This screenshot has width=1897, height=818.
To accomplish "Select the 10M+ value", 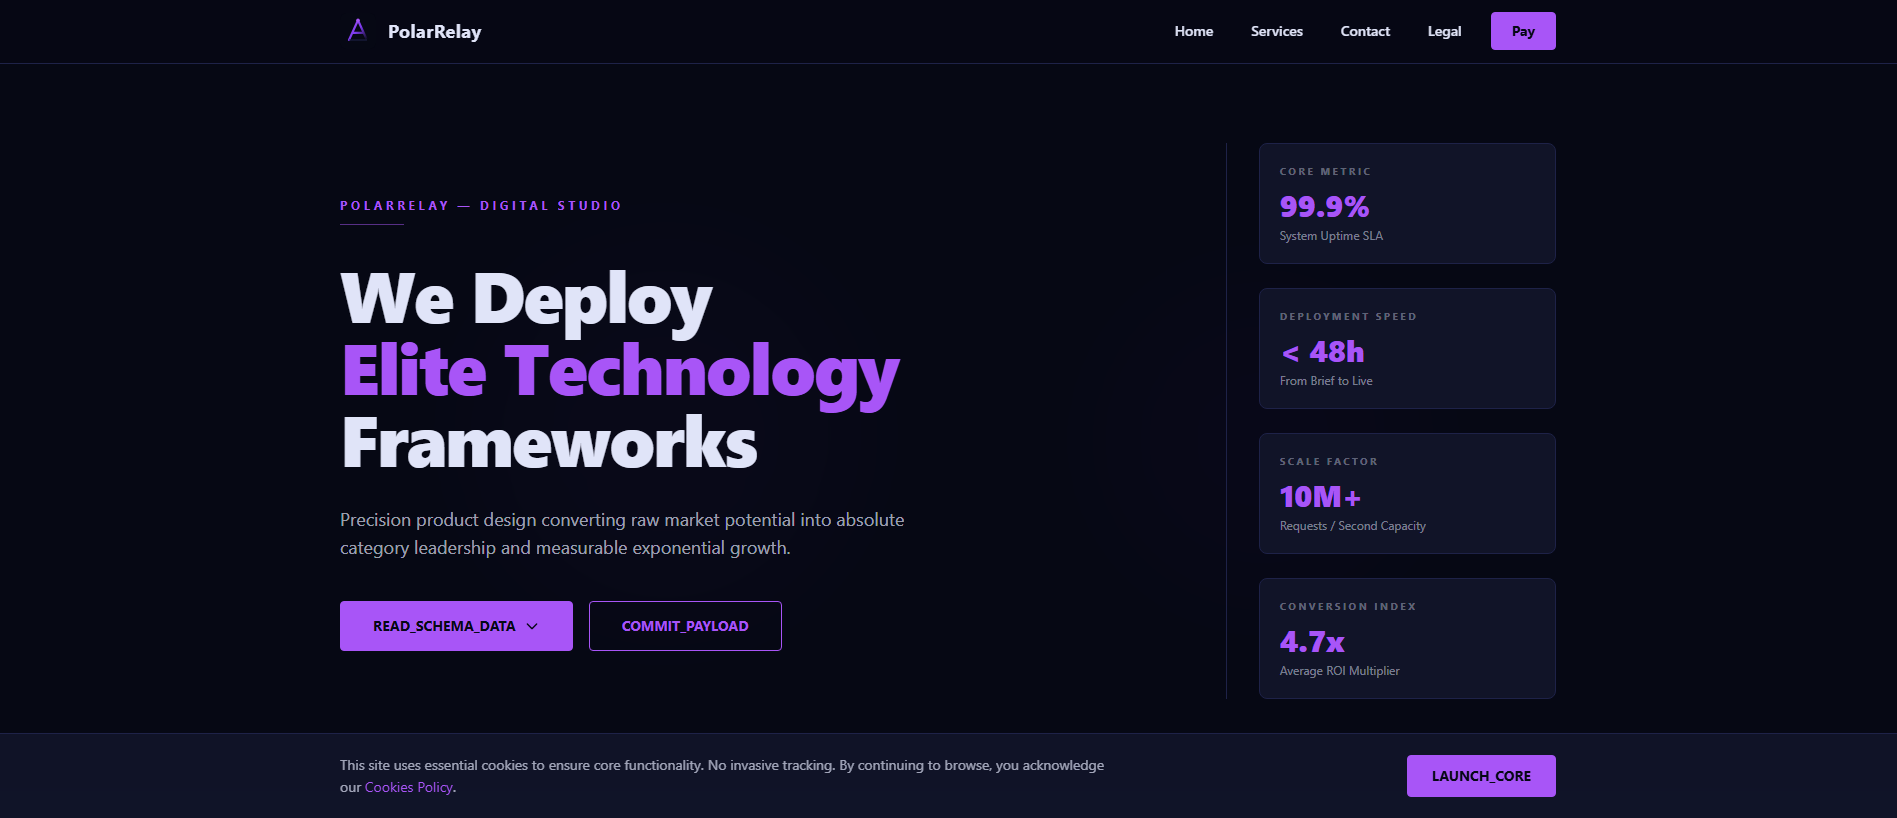I will tap(1320, 497).
